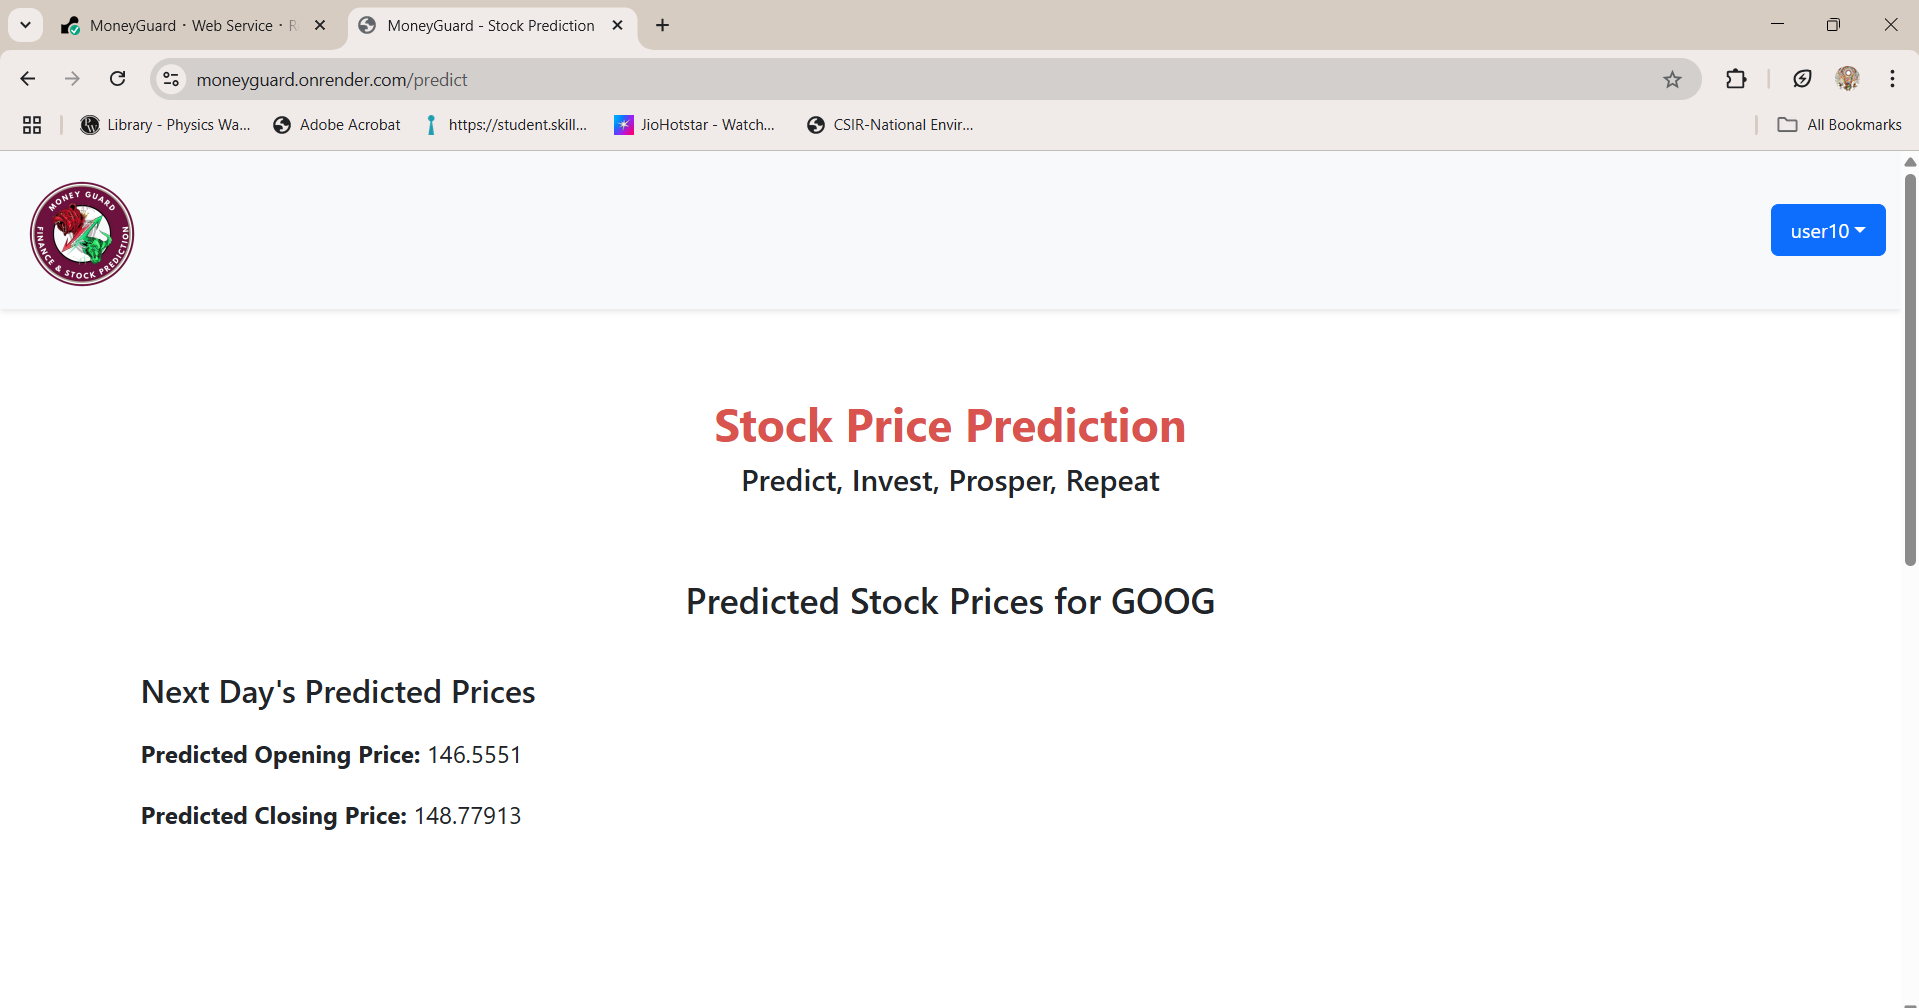Reload the page with refresh icon
Screen dimensions: 1919x1008
click(x=118, y=79)
